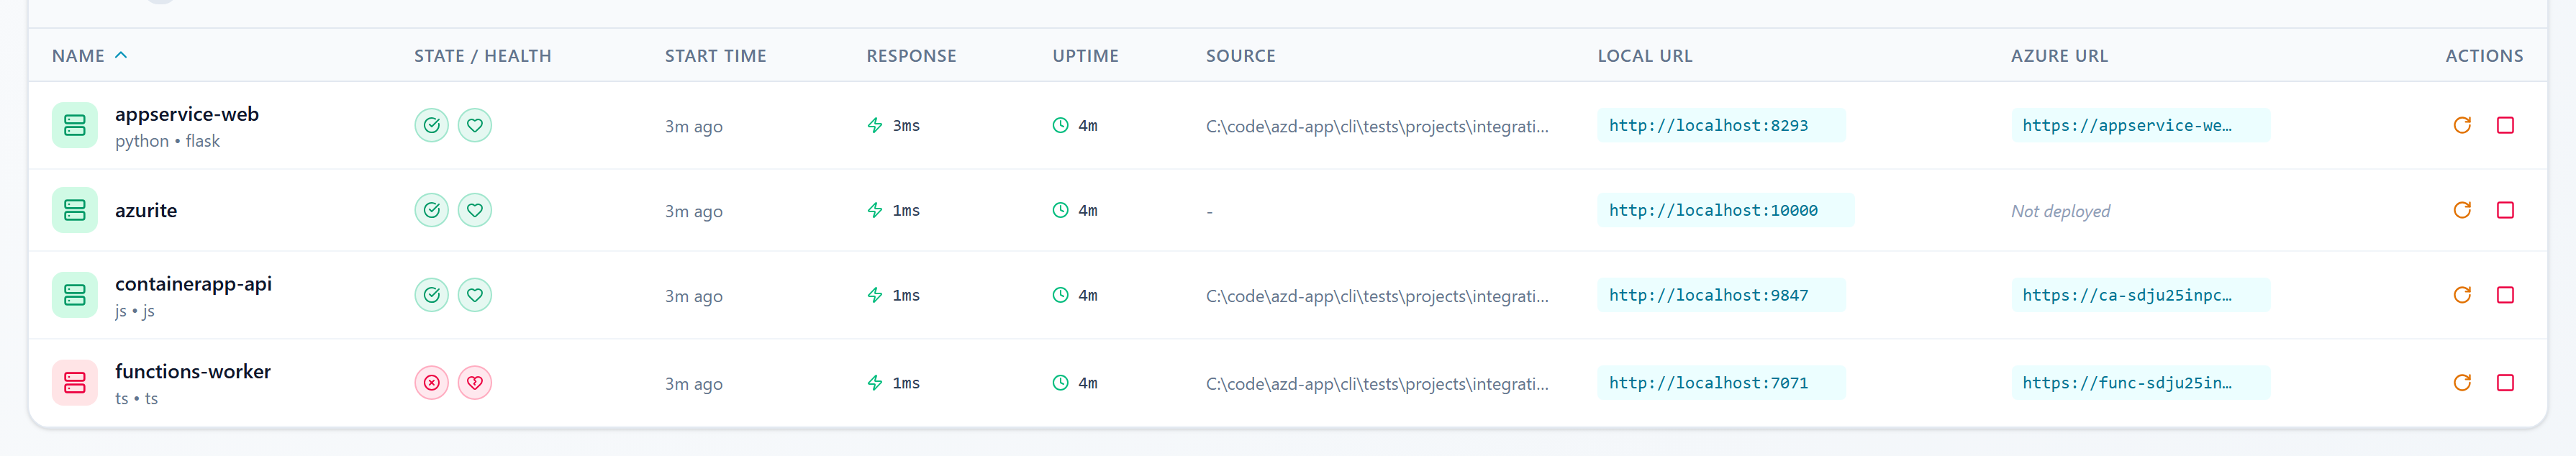Click azurite running state check icon
Image resolution: width=2576 pixels, height=456 pixels.
click(x=432, y=210)
